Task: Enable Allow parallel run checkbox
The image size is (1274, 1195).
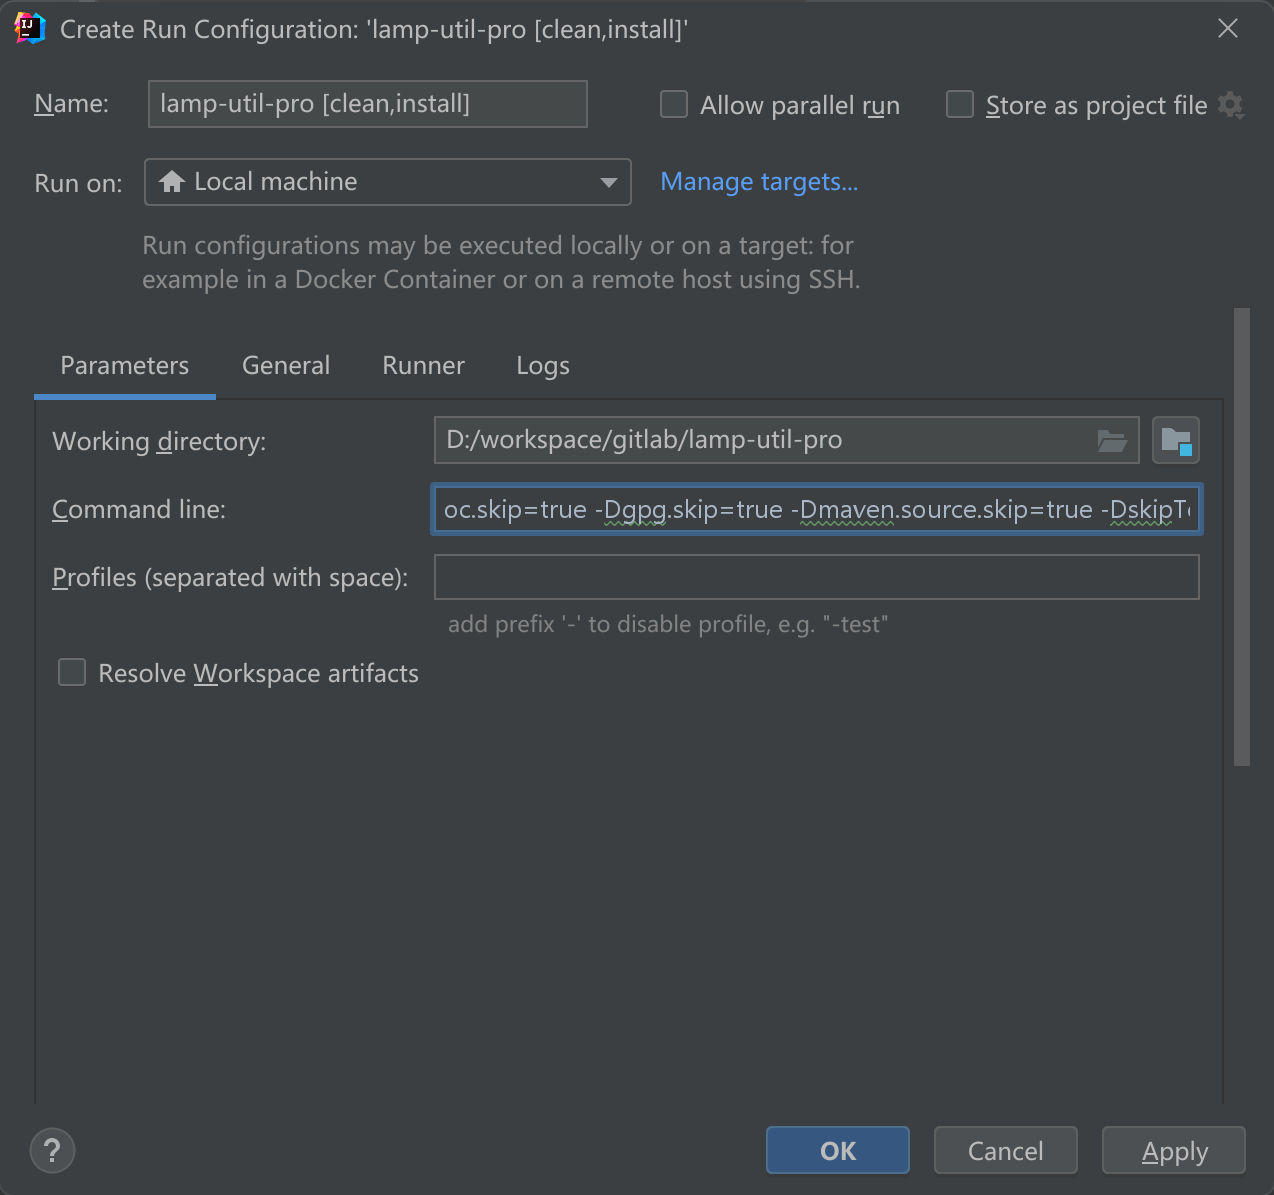Action: (674, 105)
